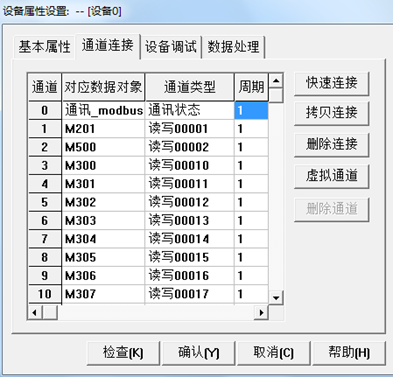This screenshot has width=393, height=377.
Task: Select the 读写00010 channel type cell
Action: point(190,165)
